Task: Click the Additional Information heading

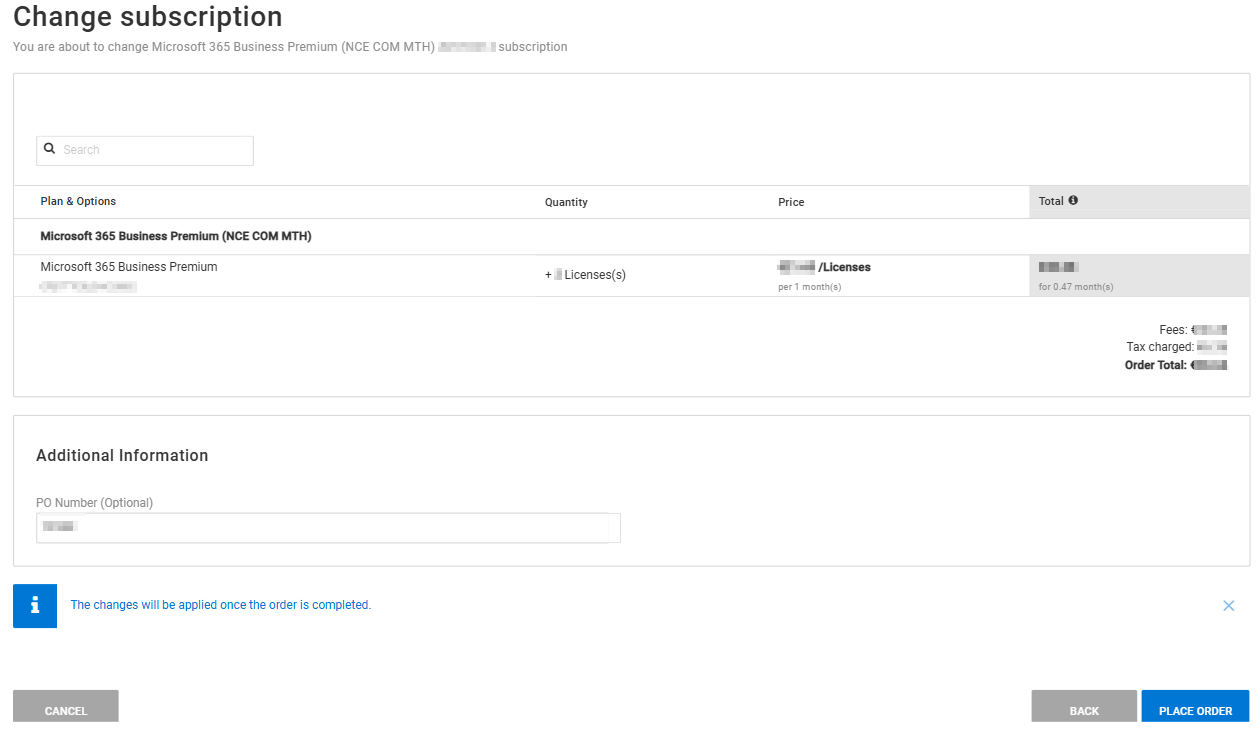Action: [x=122, y=455]
